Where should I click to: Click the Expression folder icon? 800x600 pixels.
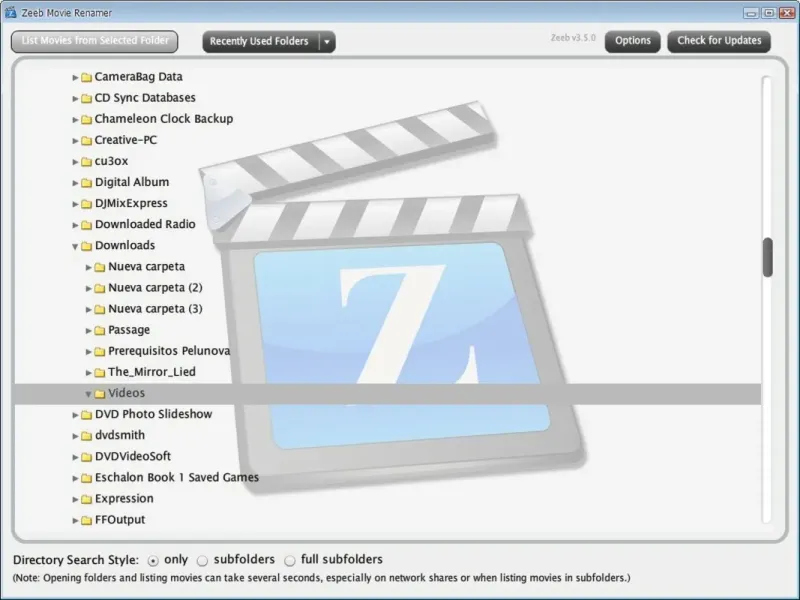(x=86, y=499)
